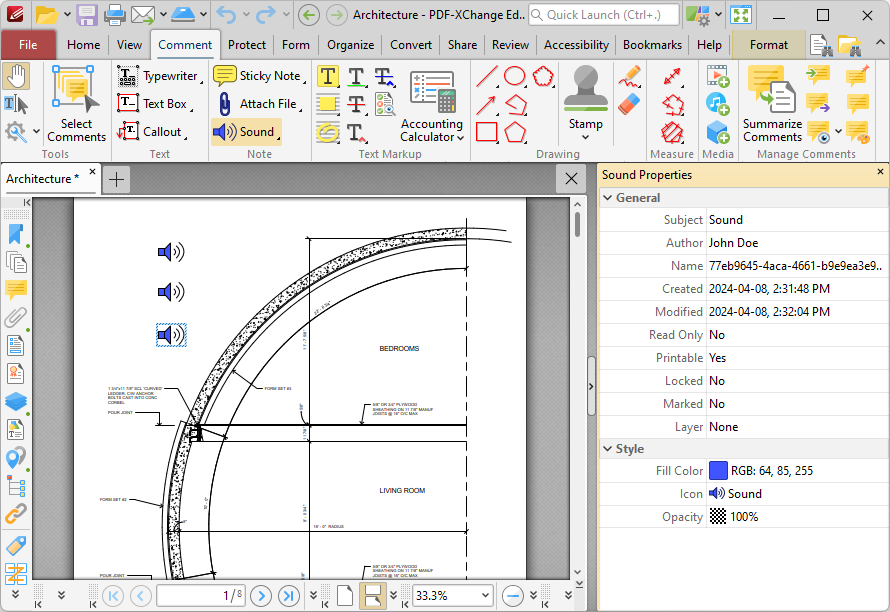The image size is (890, 612).
Task: Select the Arrow drawing tool
Action: coord(486,104)
